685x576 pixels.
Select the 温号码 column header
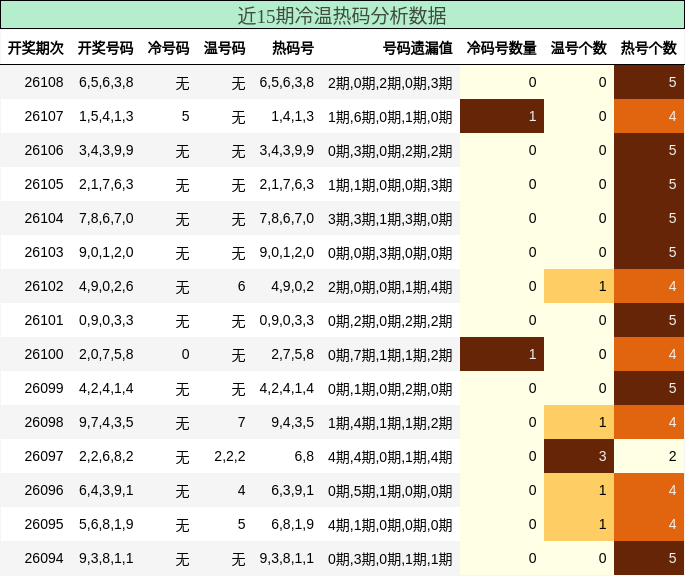[x=225, y=48]
